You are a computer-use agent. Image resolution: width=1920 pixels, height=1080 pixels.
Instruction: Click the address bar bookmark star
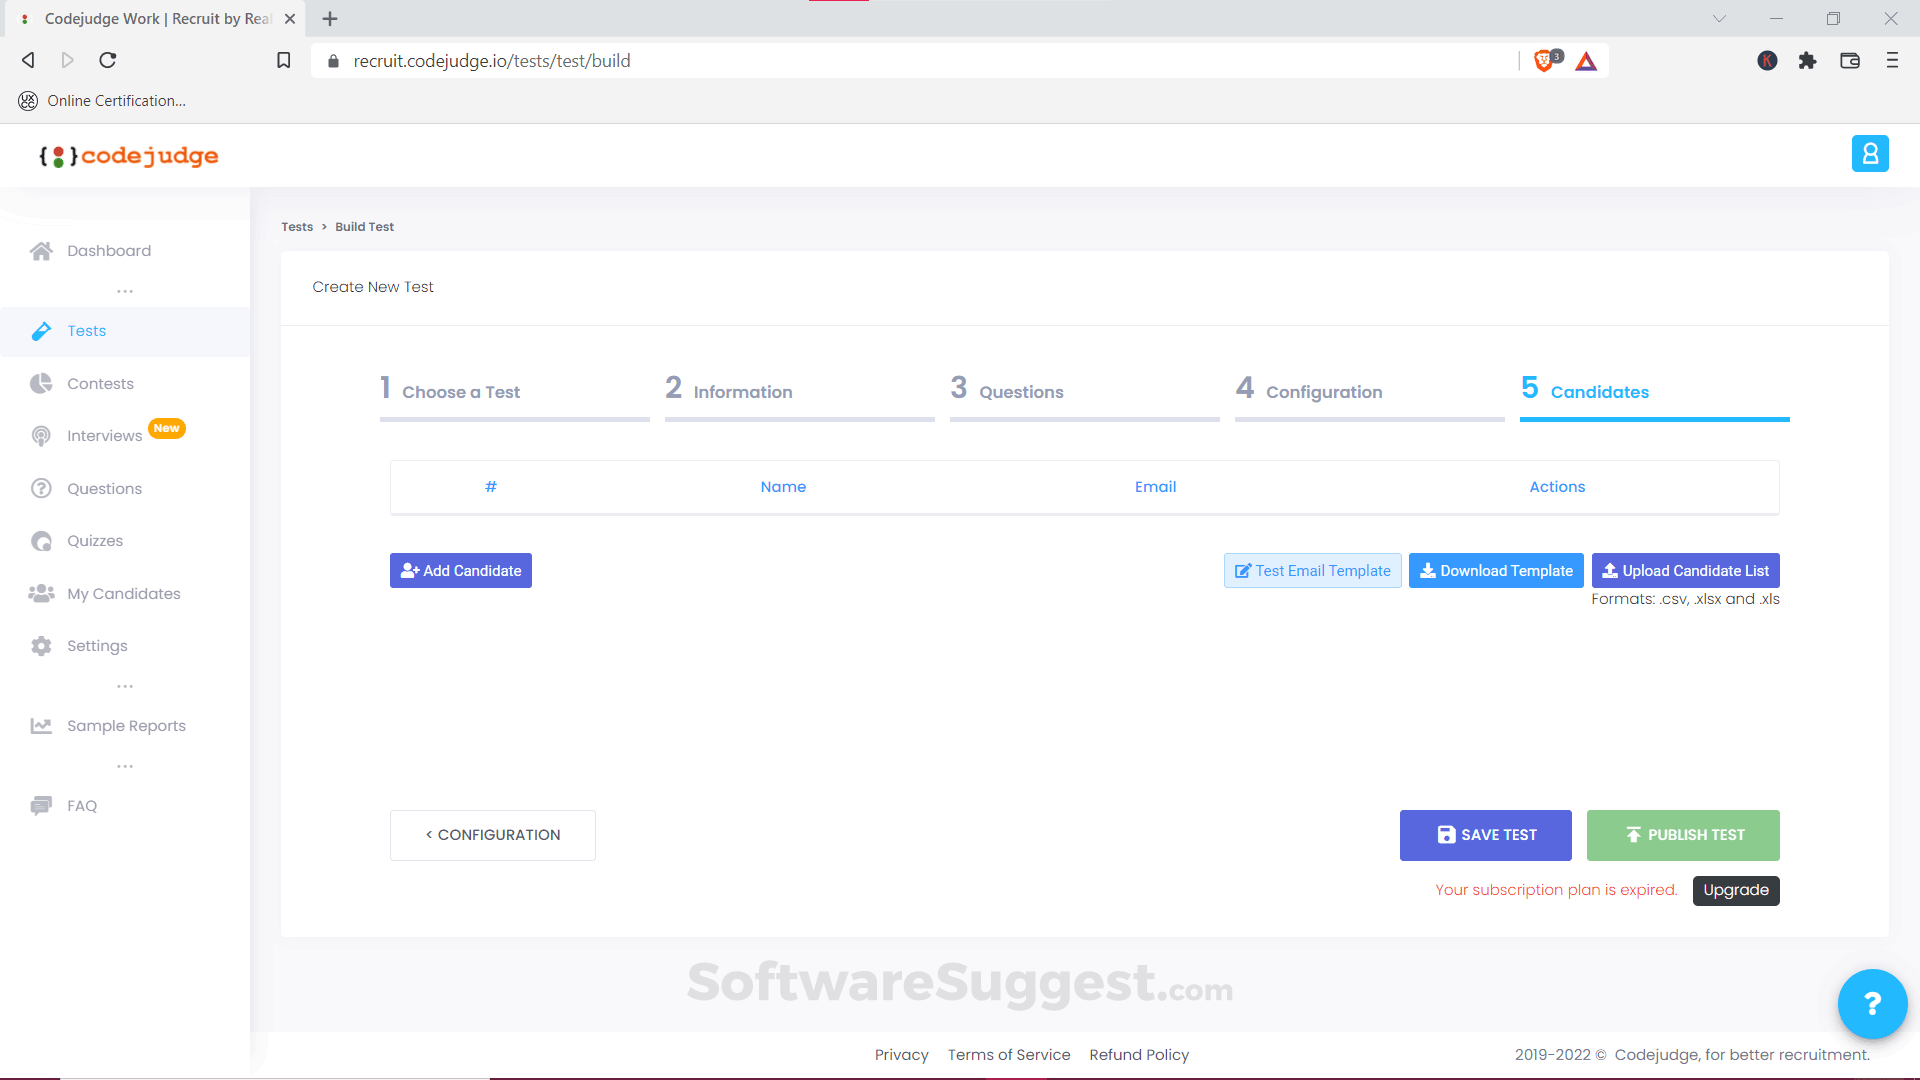coord(283,60)
